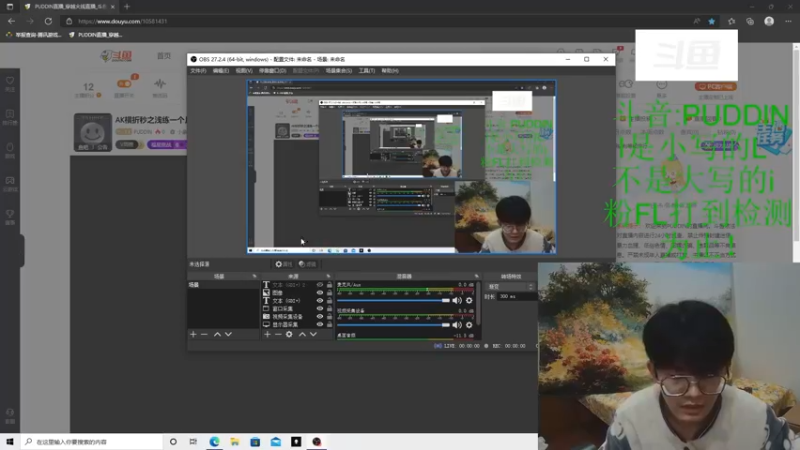Image resolution: width=800 pixels, height=450 pixels.
Task: Open the scene transition type dropdown
Action: (x=510, y=287)
